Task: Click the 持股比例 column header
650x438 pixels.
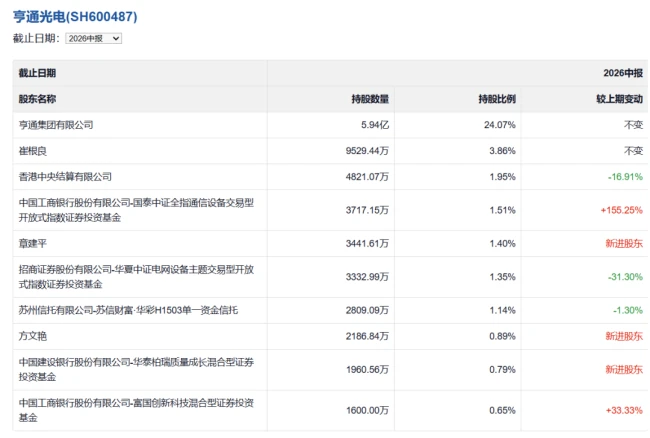Action: [497, 99]
